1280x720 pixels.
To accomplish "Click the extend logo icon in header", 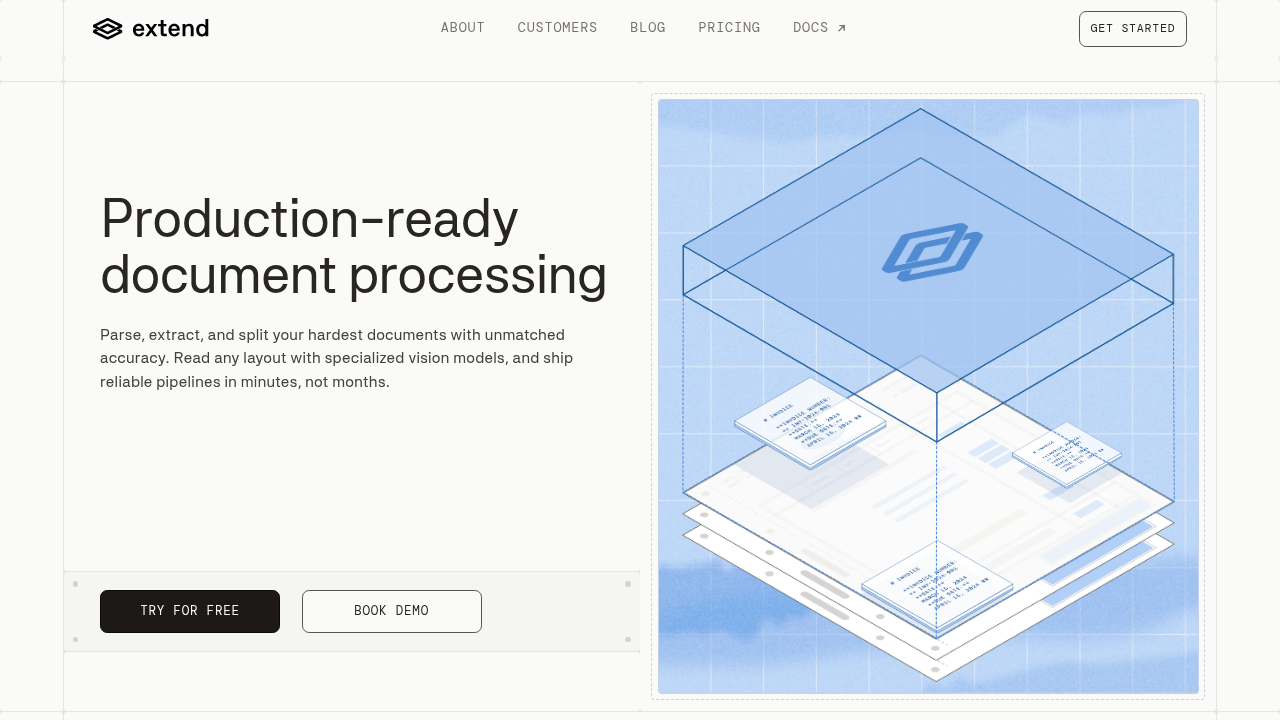I will coord(107,29).
